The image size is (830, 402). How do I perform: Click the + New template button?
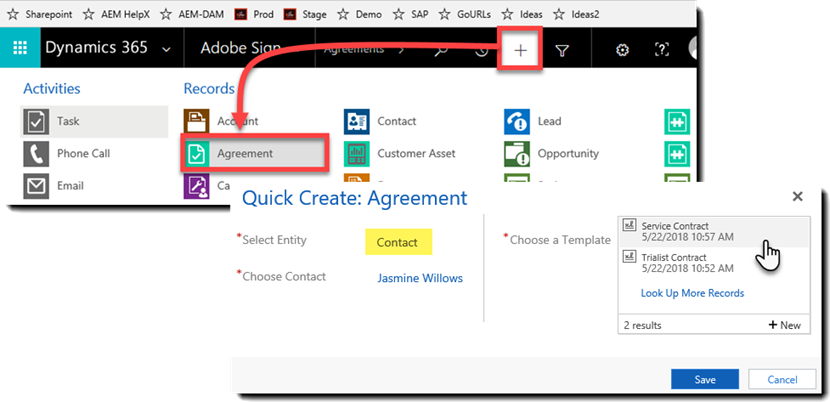click(x=784, y=325)
